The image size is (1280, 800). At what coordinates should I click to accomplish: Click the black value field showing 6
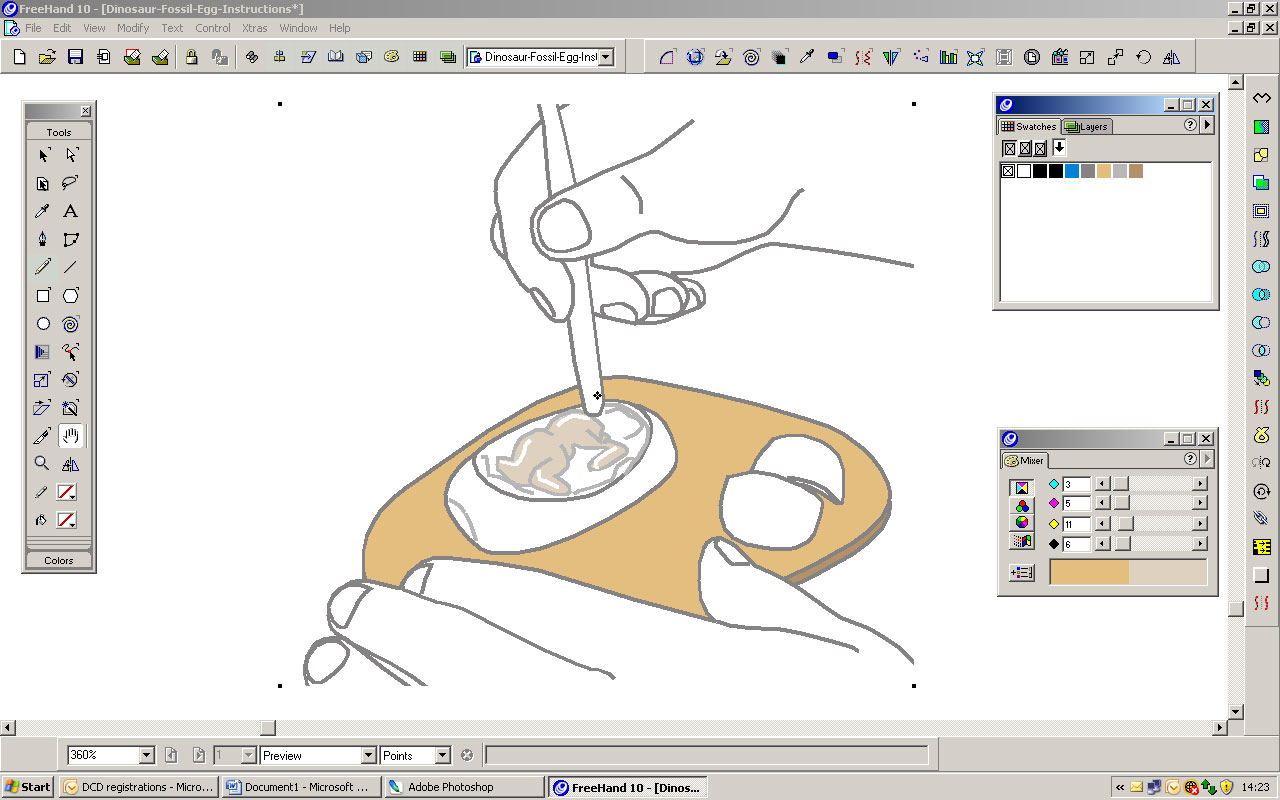click(x=1076, y=544)
